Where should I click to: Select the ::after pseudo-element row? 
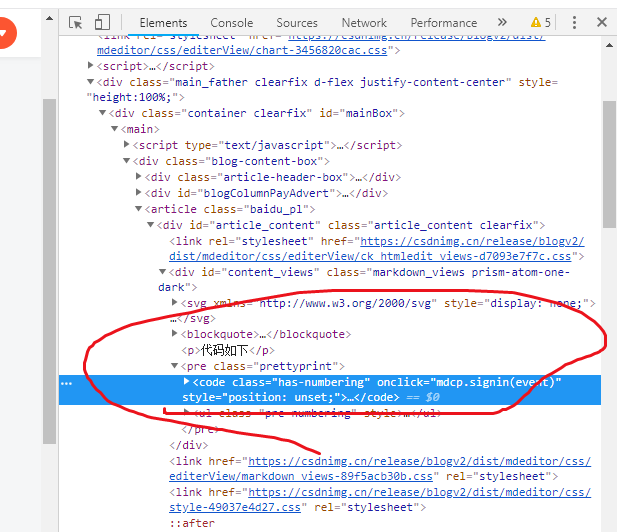pyautogui.click(x=192, y=523)
